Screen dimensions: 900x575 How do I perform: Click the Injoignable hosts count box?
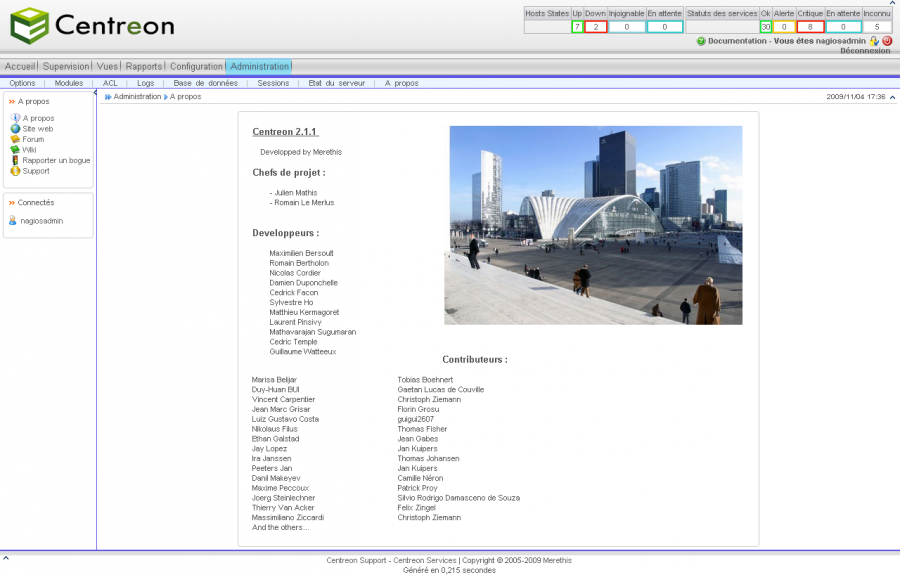coord(627,27)
